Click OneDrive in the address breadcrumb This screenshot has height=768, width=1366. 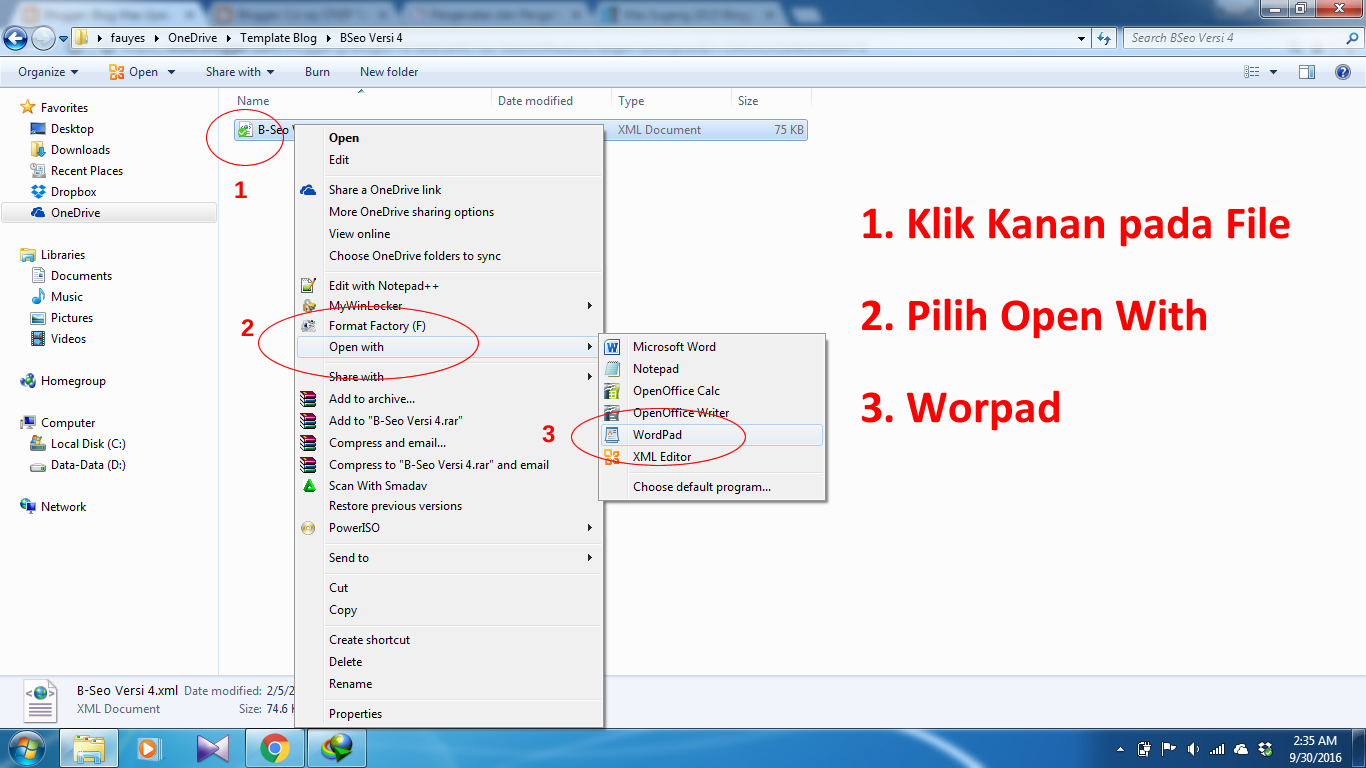pyautogui.click(x=193, y=38)
